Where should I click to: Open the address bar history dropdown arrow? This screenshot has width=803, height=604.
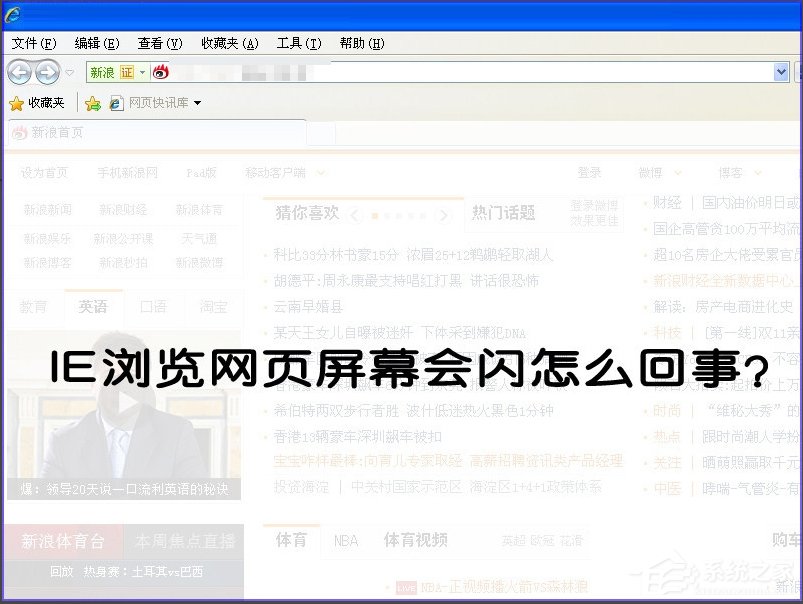[x=782, y=72]
